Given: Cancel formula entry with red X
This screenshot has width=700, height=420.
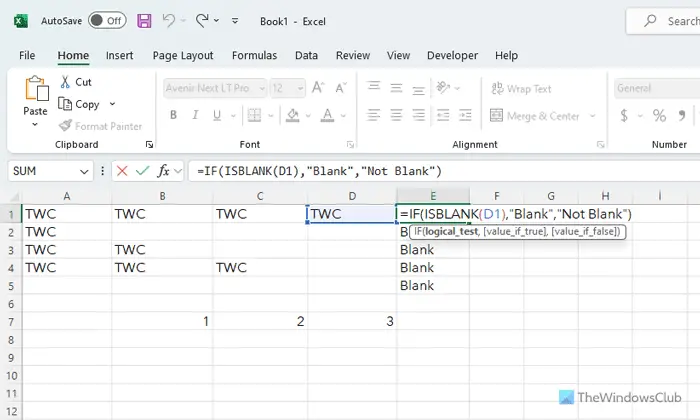Looking at the screenshot, I should 122,171.
